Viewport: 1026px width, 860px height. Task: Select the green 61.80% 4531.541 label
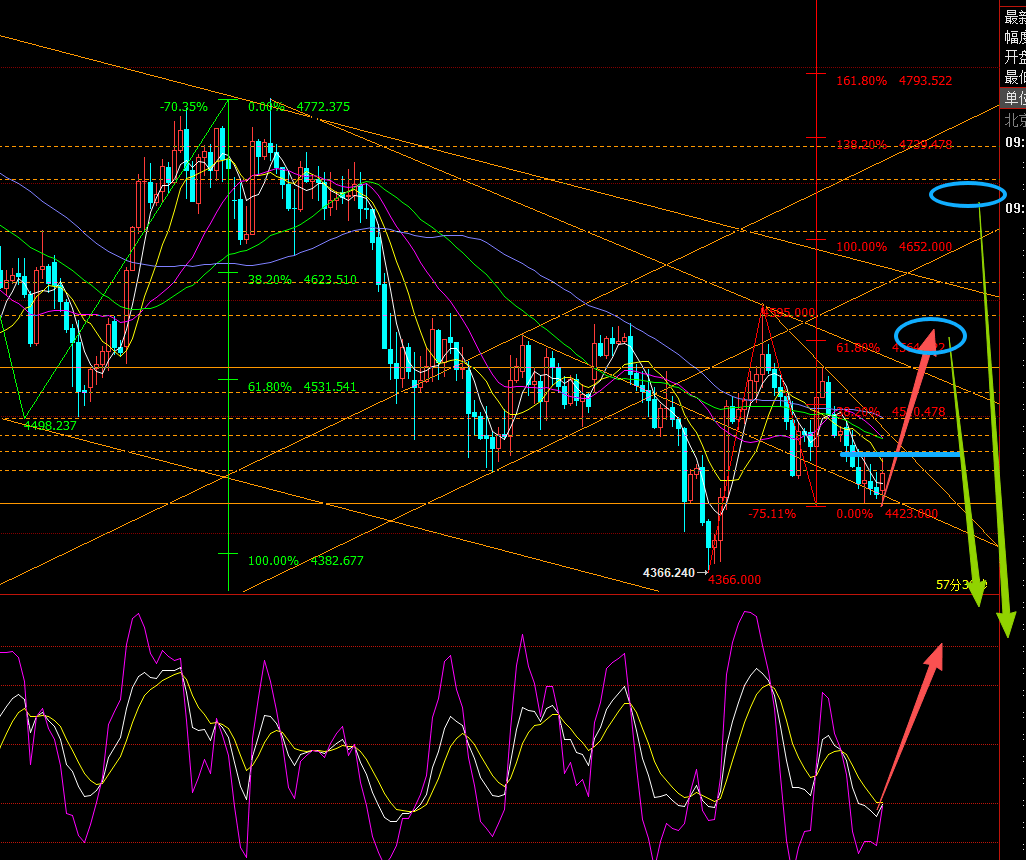[x=302, y=387]
